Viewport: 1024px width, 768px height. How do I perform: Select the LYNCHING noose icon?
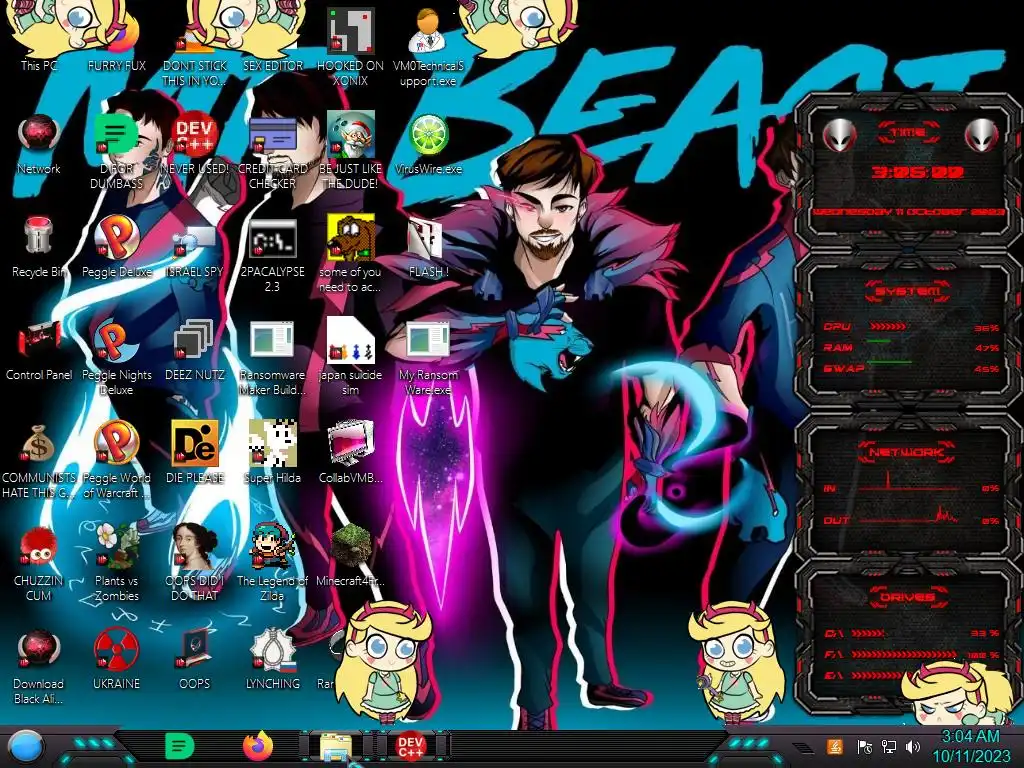tap(272, 658)
